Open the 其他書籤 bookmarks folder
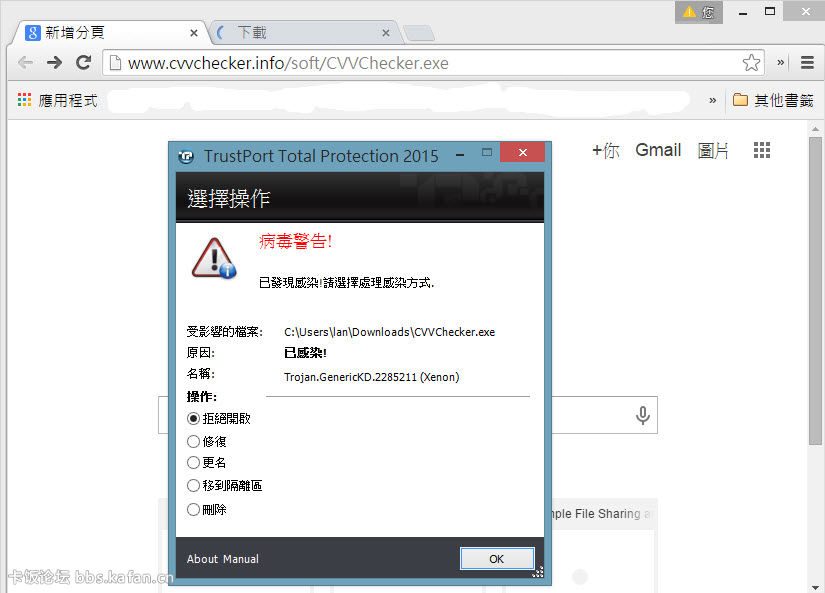The image size is (825, 593). [x=773, y=100]
